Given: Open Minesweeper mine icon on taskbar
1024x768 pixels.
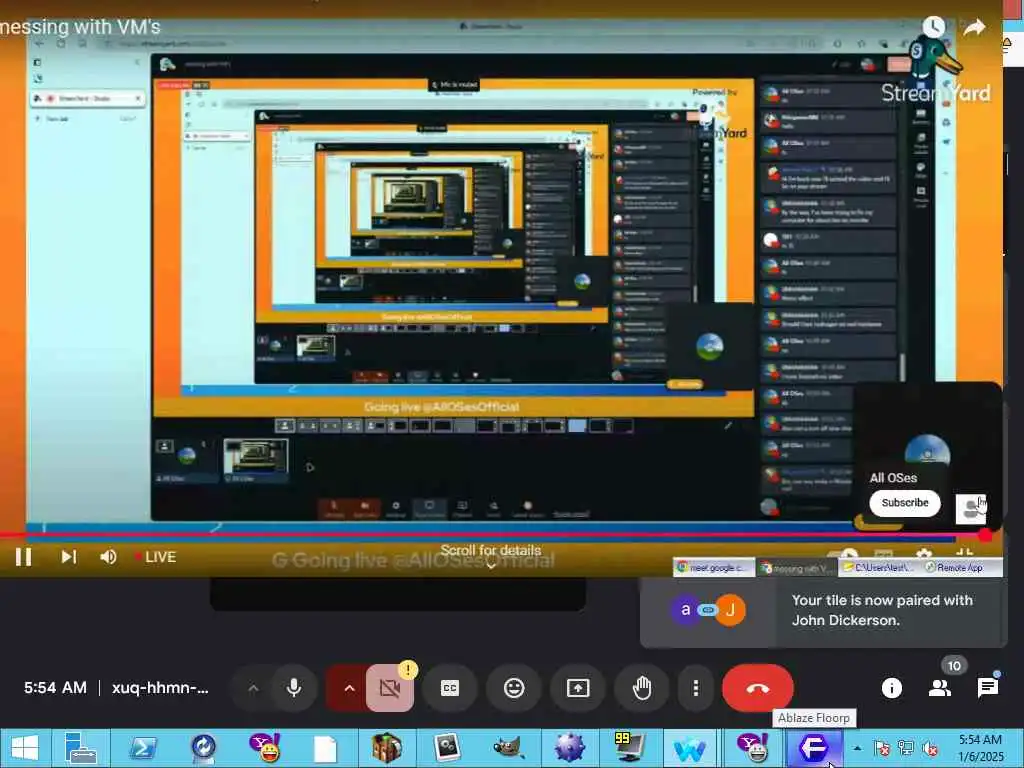Looking at the screenshot, I should pos(569,748).
